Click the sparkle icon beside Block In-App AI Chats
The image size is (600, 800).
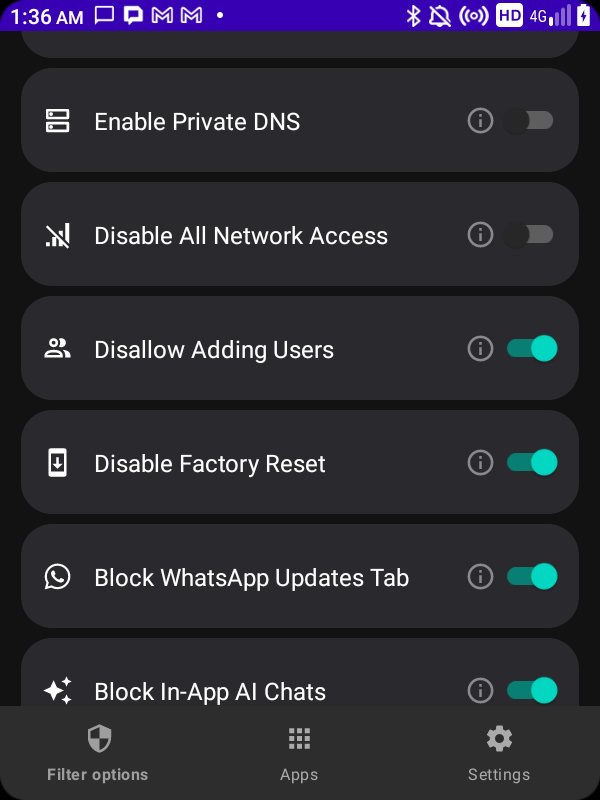click(59, 690)
